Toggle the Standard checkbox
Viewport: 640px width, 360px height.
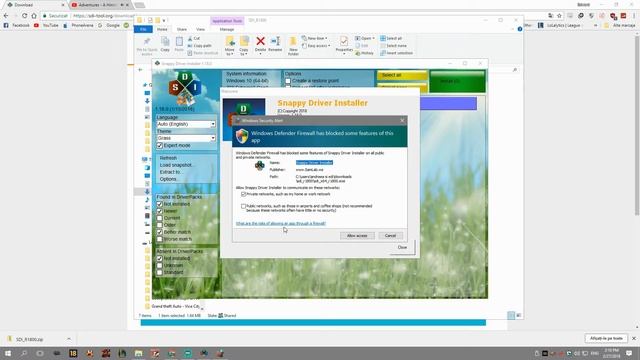point(160,272)
